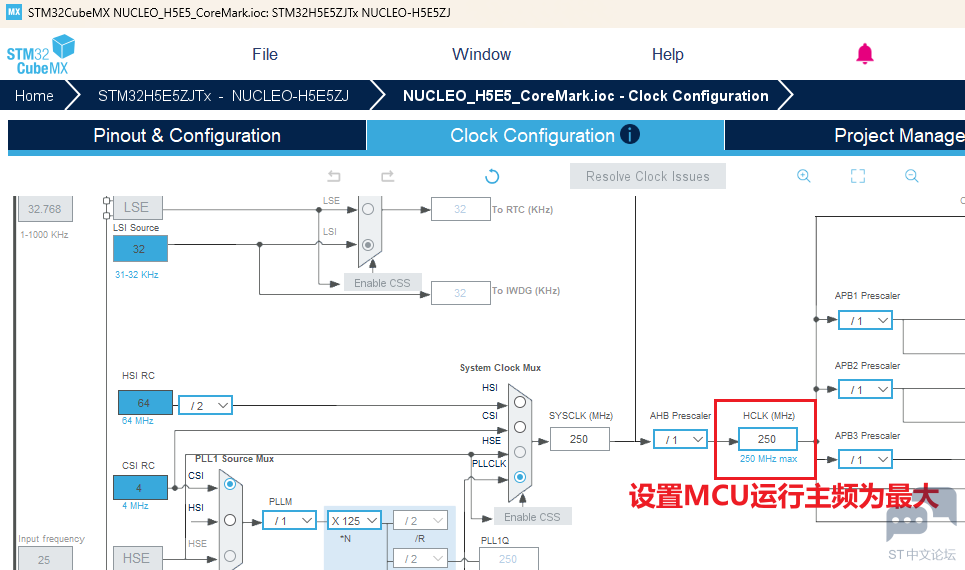This screenshot has height=570, width=965.
Task: Open the APB1 Prescaler dropdown
Action: point(865,320)
